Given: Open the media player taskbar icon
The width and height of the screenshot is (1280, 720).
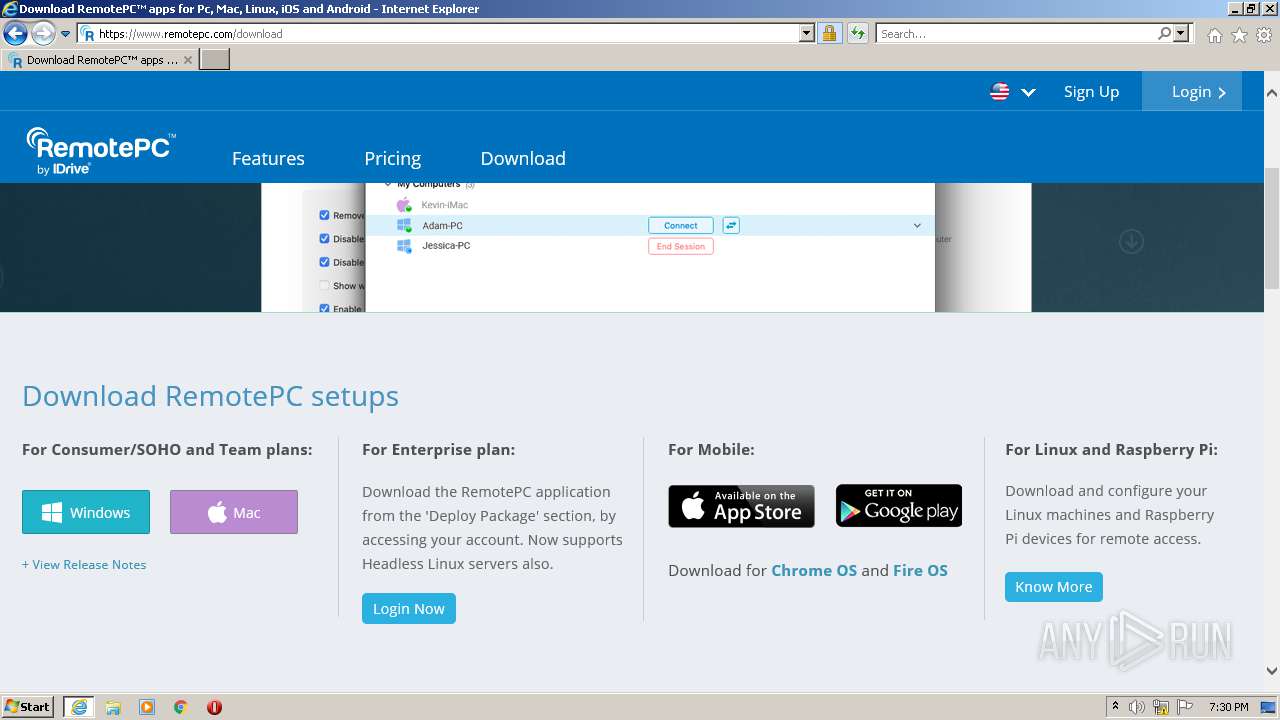Looking at the screenshot, I should tap(147, 707).
